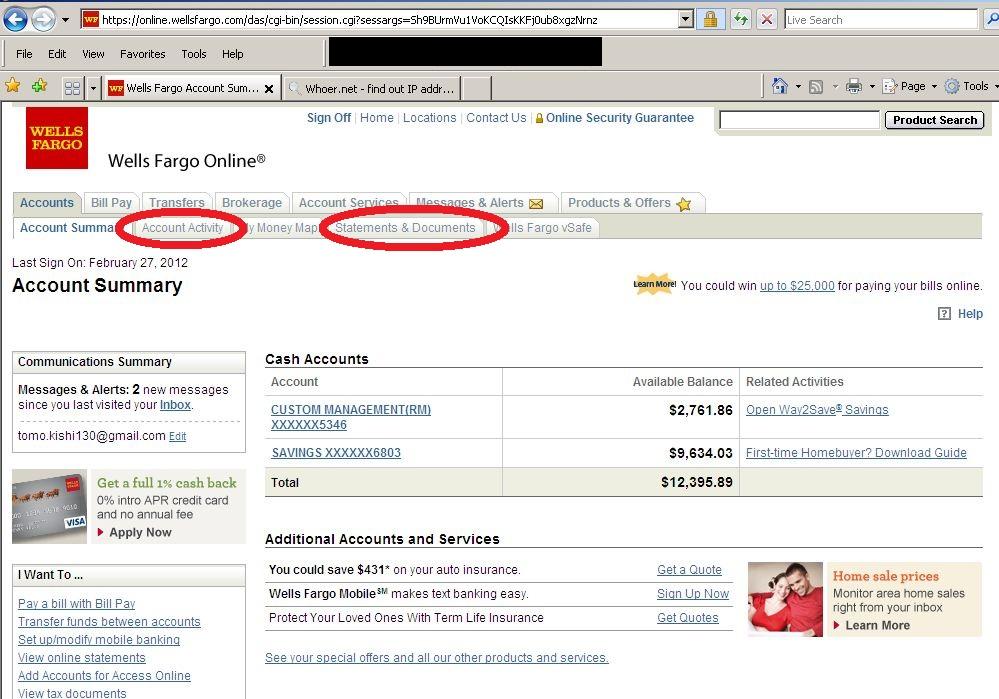Screen dimensions: 999x699
Task: Expand the dropdown next to the house icon
Action: pyautogui.click(x=798, y=87)
